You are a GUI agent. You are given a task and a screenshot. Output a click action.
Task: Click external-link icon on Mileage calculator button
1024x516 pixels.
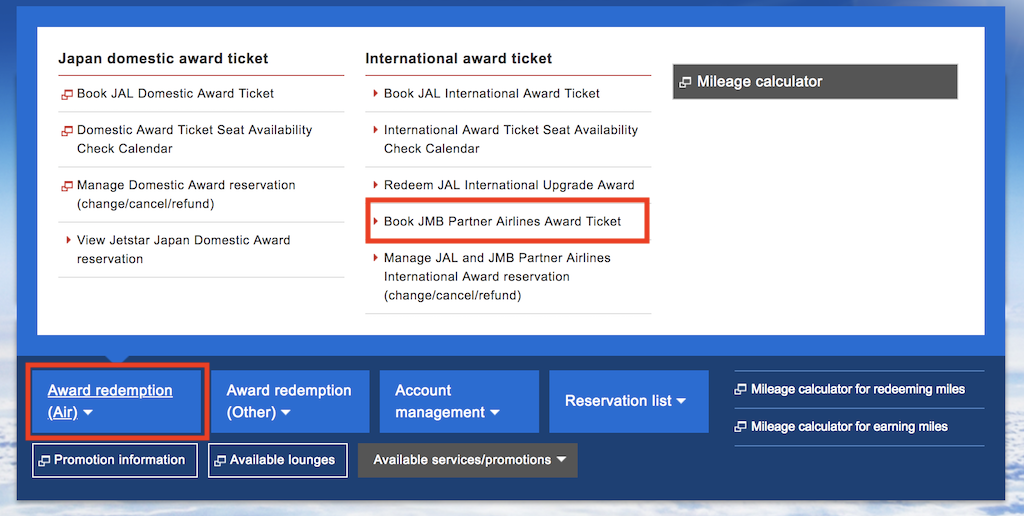pos(685,82)
